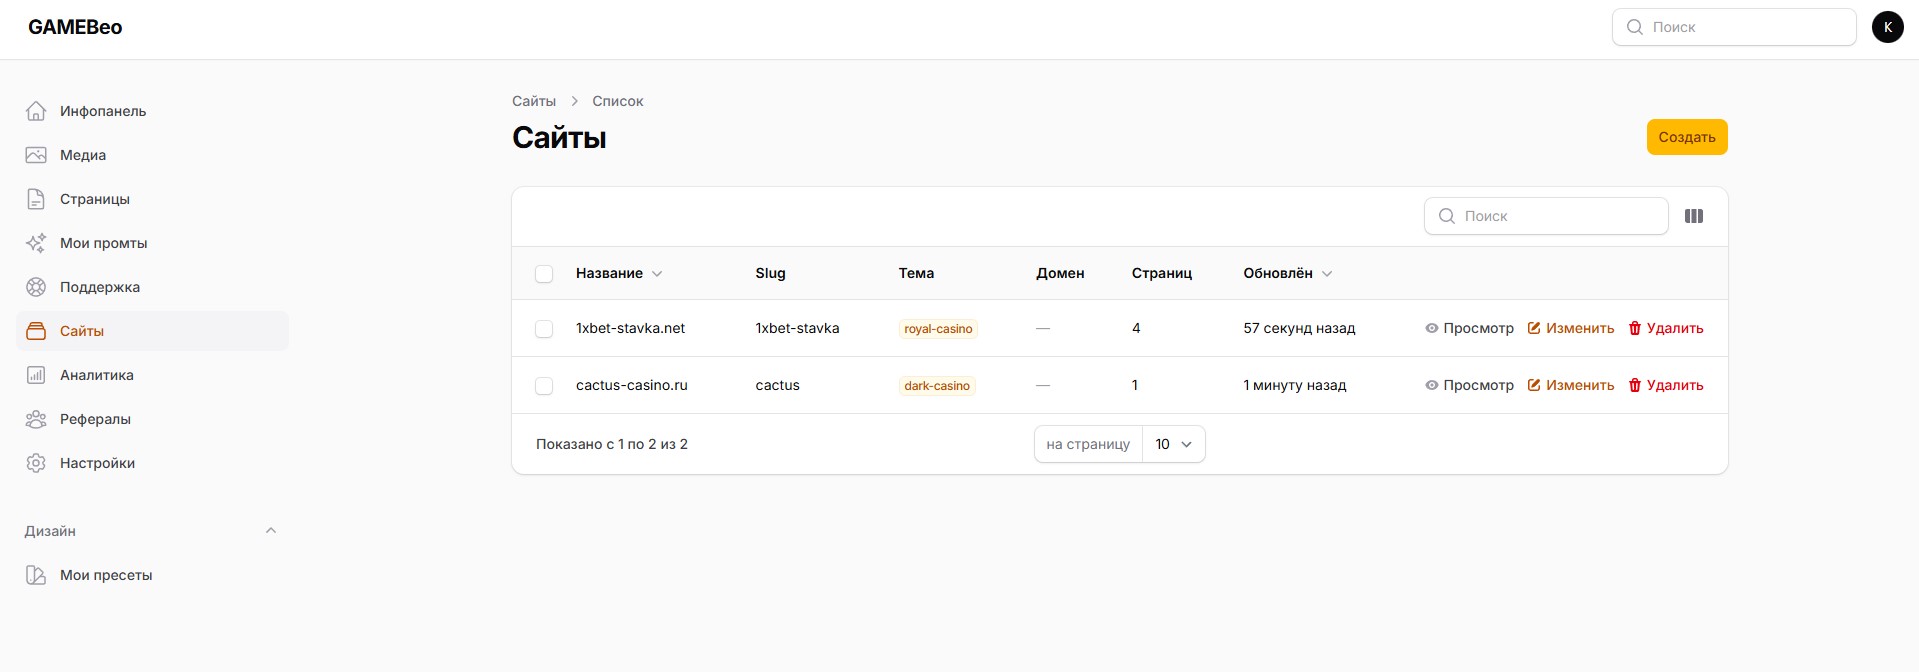Click the cactus slug cell
Screen dimensions: 1919x672
pos(777,385)
